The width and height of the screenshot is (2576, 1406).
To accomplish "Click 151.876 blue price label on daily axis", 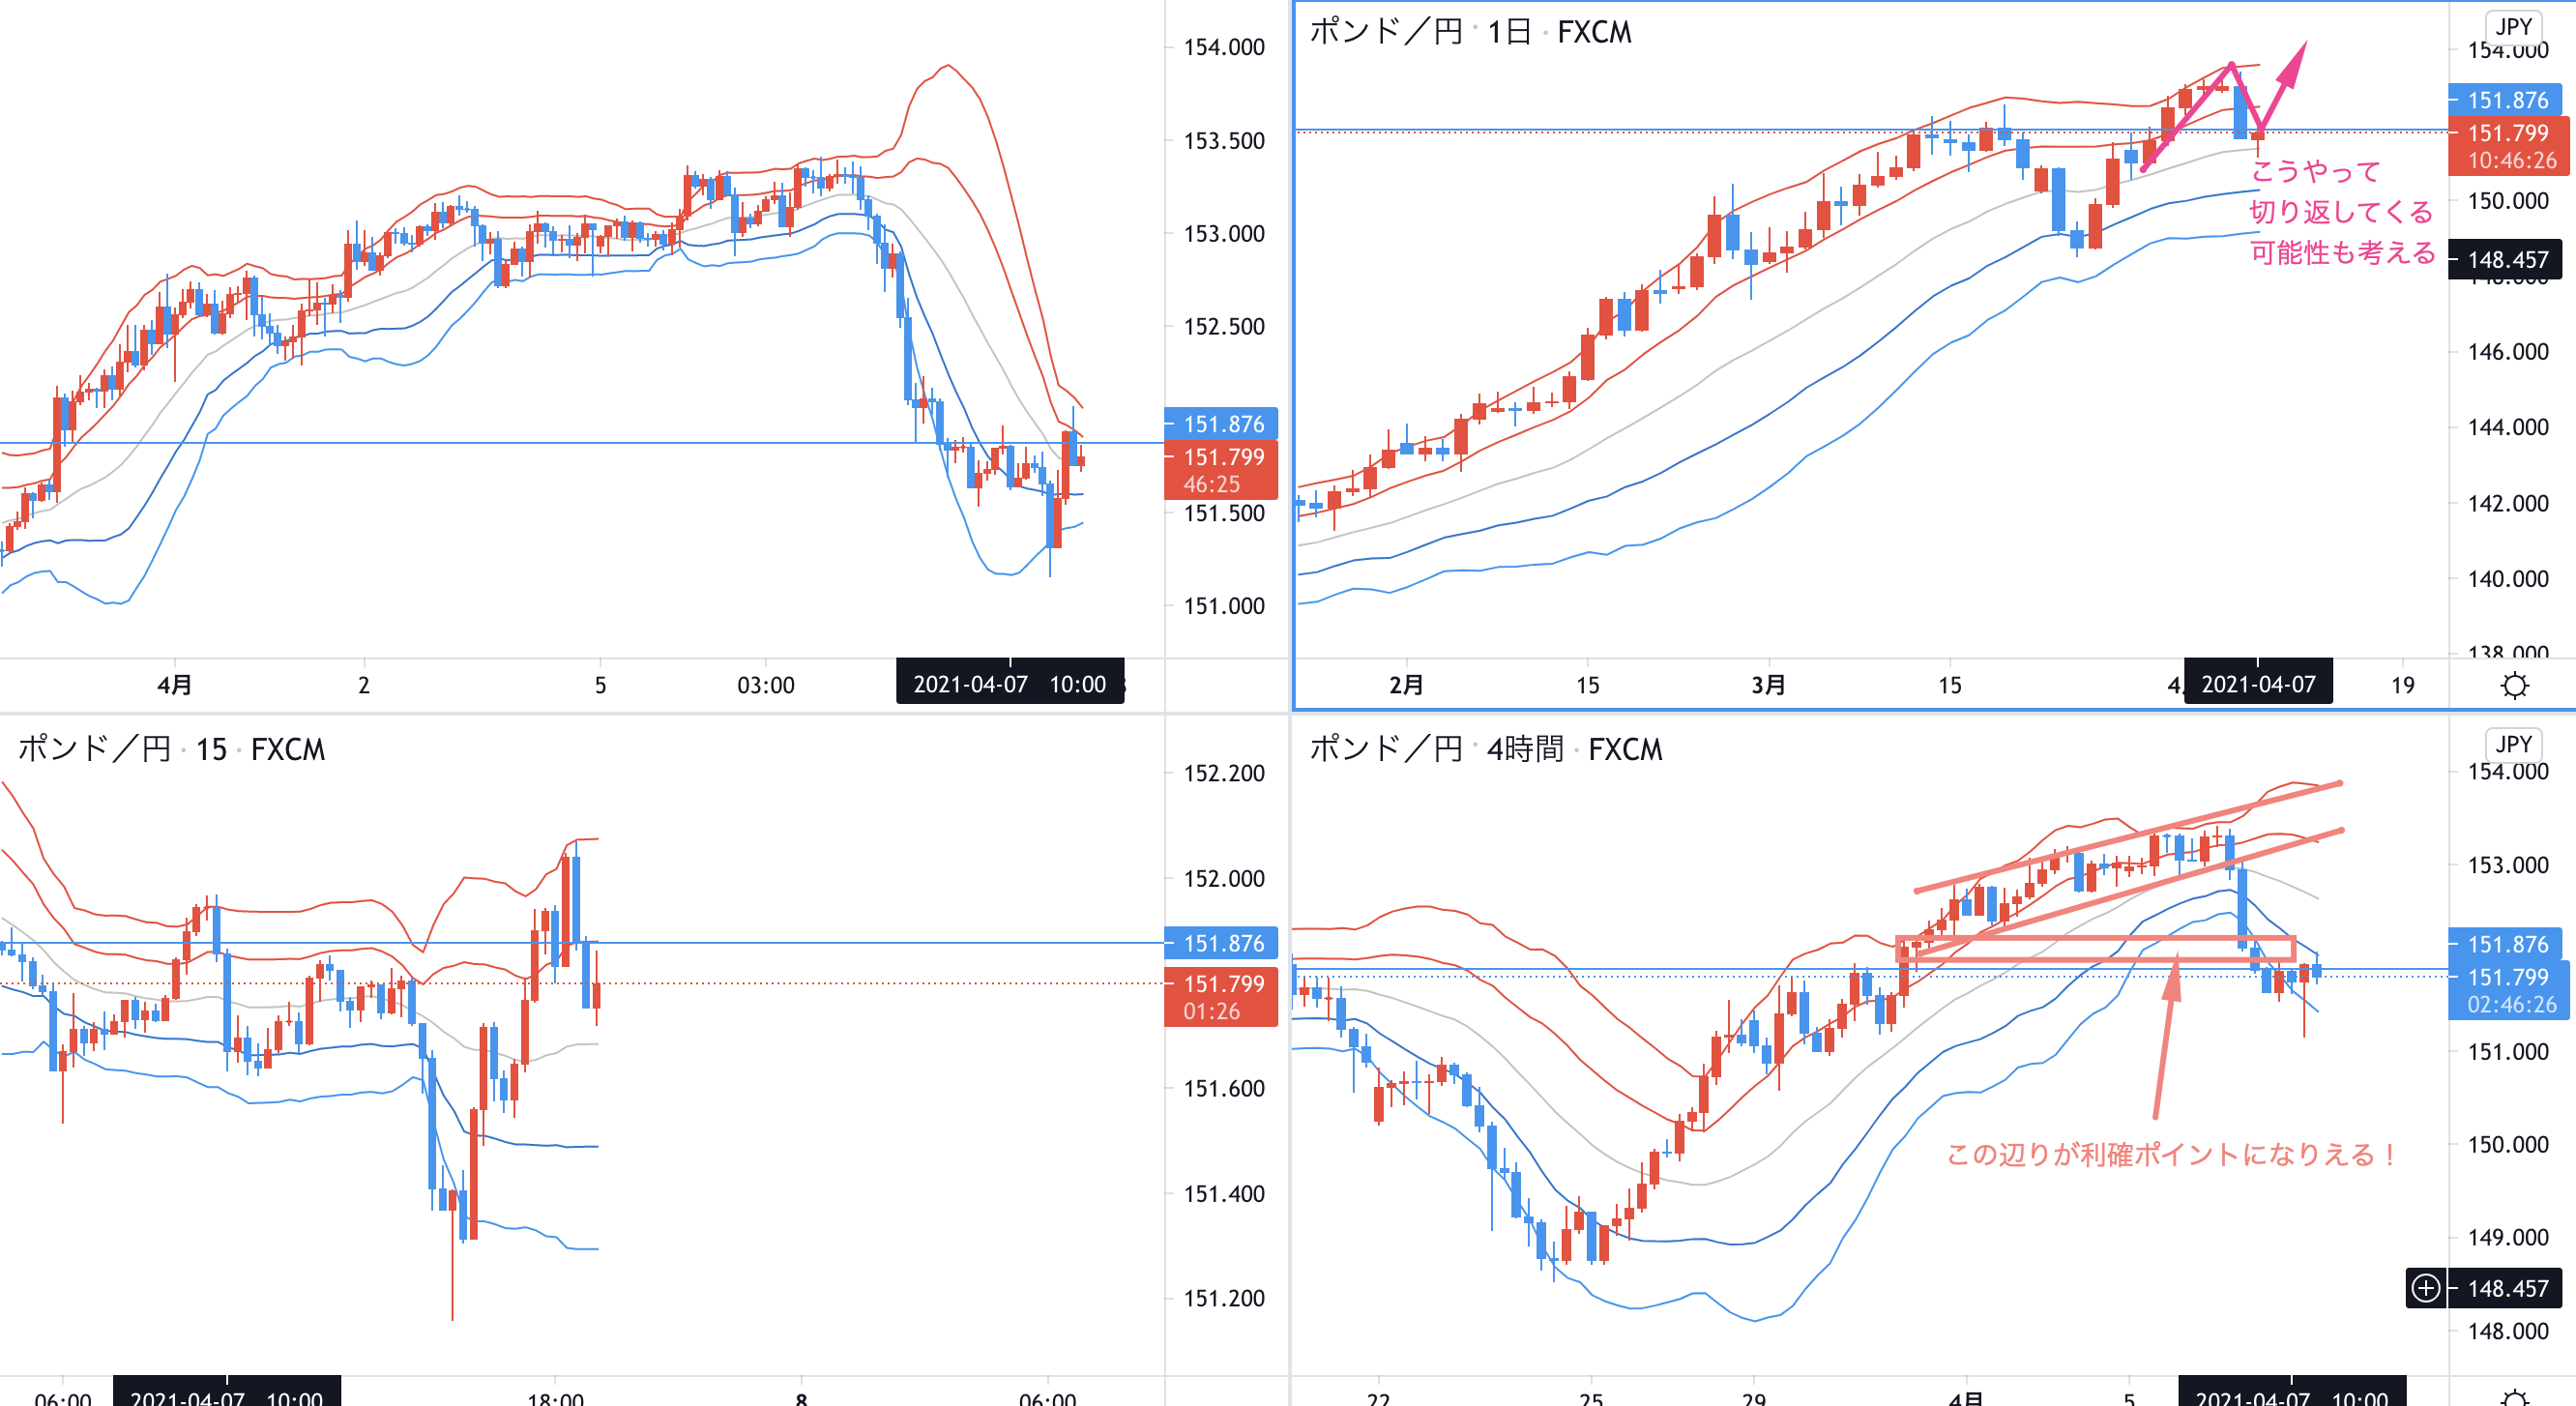I will pos(2507,100).
